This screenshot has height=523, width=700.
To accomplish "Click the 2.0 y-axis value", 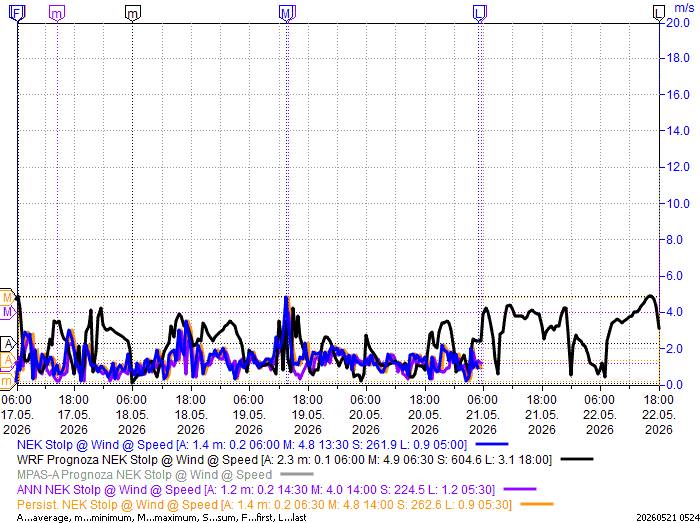I will [674, 349].
